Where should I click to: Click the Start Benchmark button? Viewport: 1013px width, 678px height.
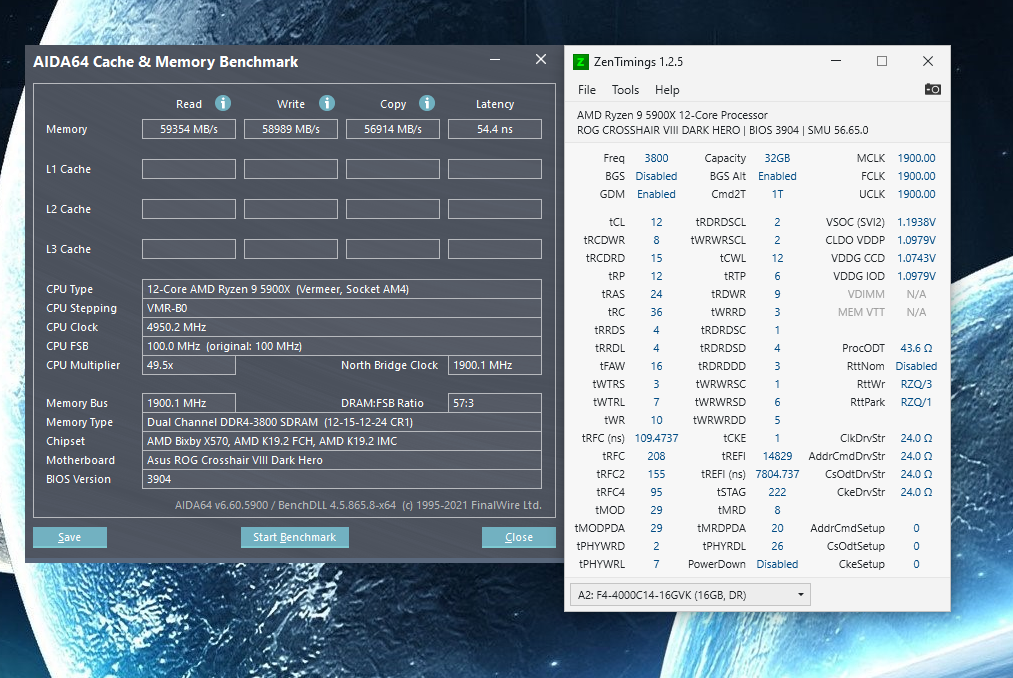[295, 537]
